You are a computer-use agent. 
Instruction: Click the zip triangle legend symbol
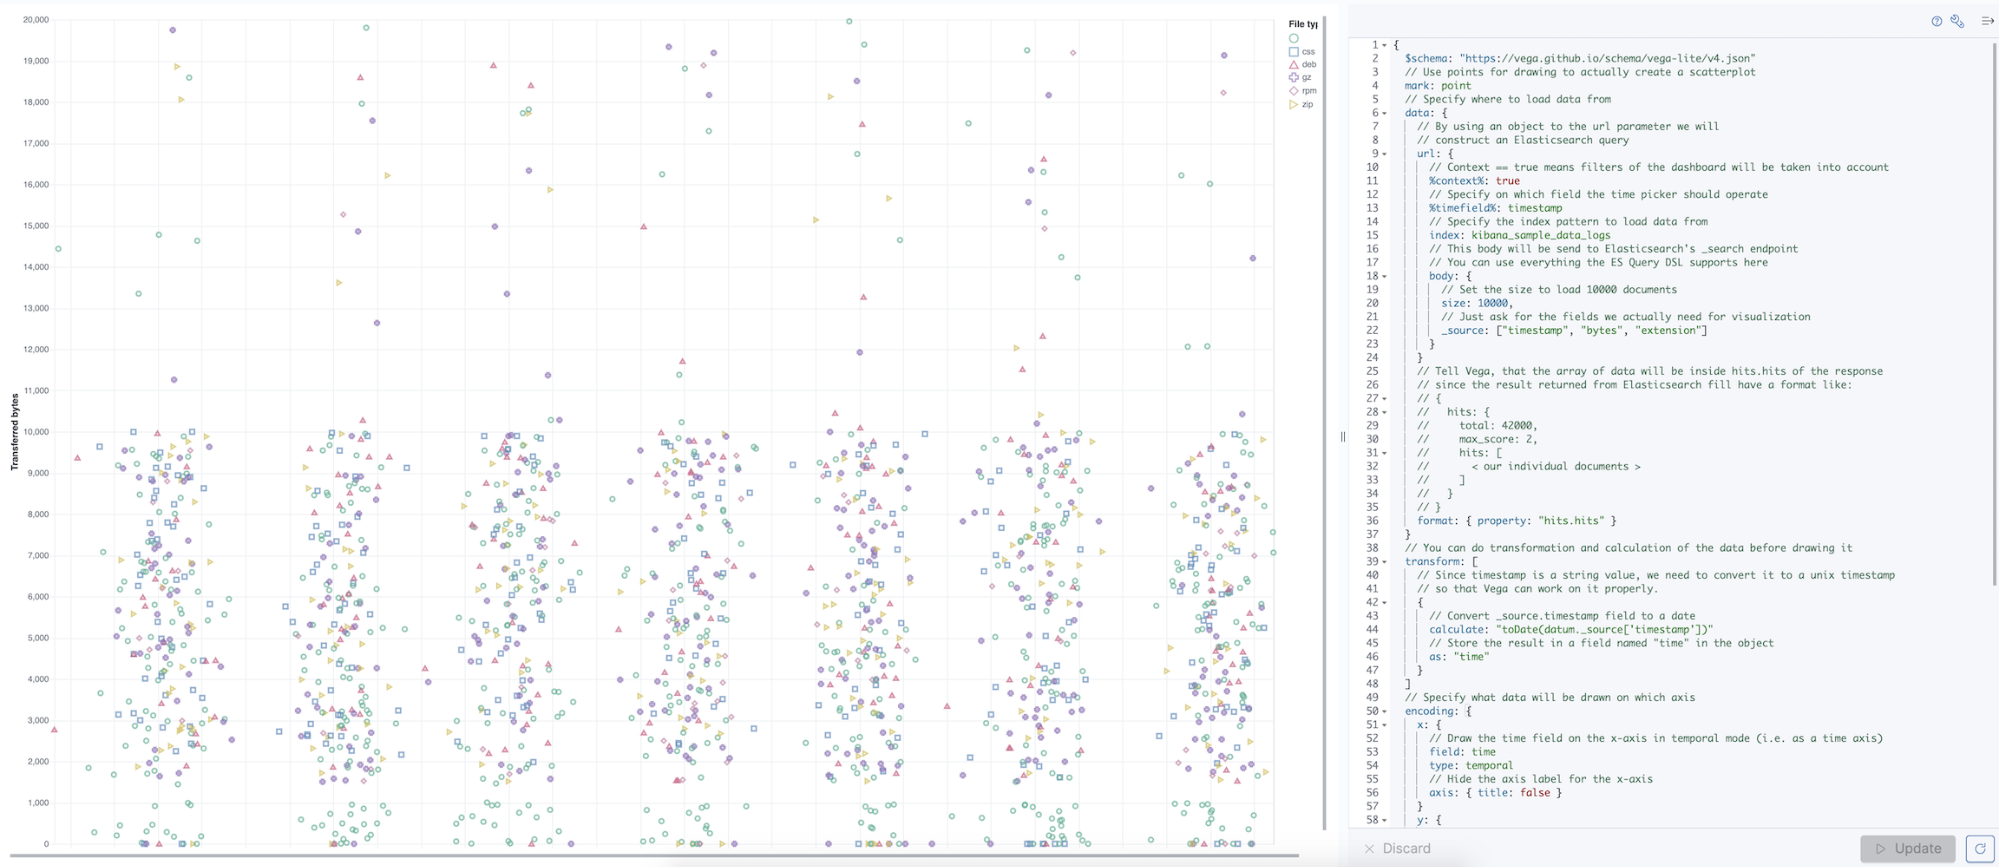1294,104
